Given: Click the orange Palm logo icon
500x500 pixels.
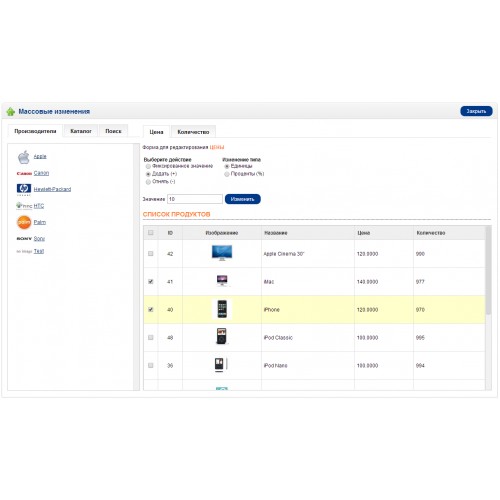Looking at the screenshot, I should coord(24,222).
